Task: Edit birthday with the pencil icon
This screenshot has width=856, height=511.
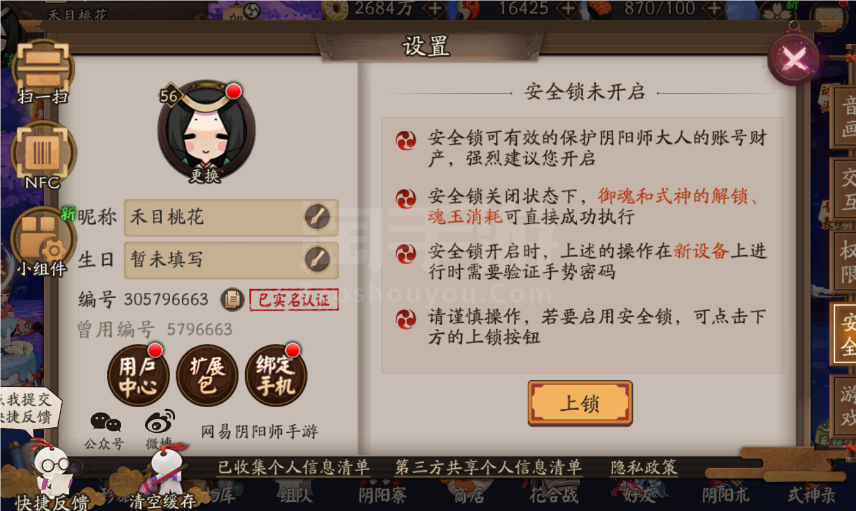Action: 317,259
